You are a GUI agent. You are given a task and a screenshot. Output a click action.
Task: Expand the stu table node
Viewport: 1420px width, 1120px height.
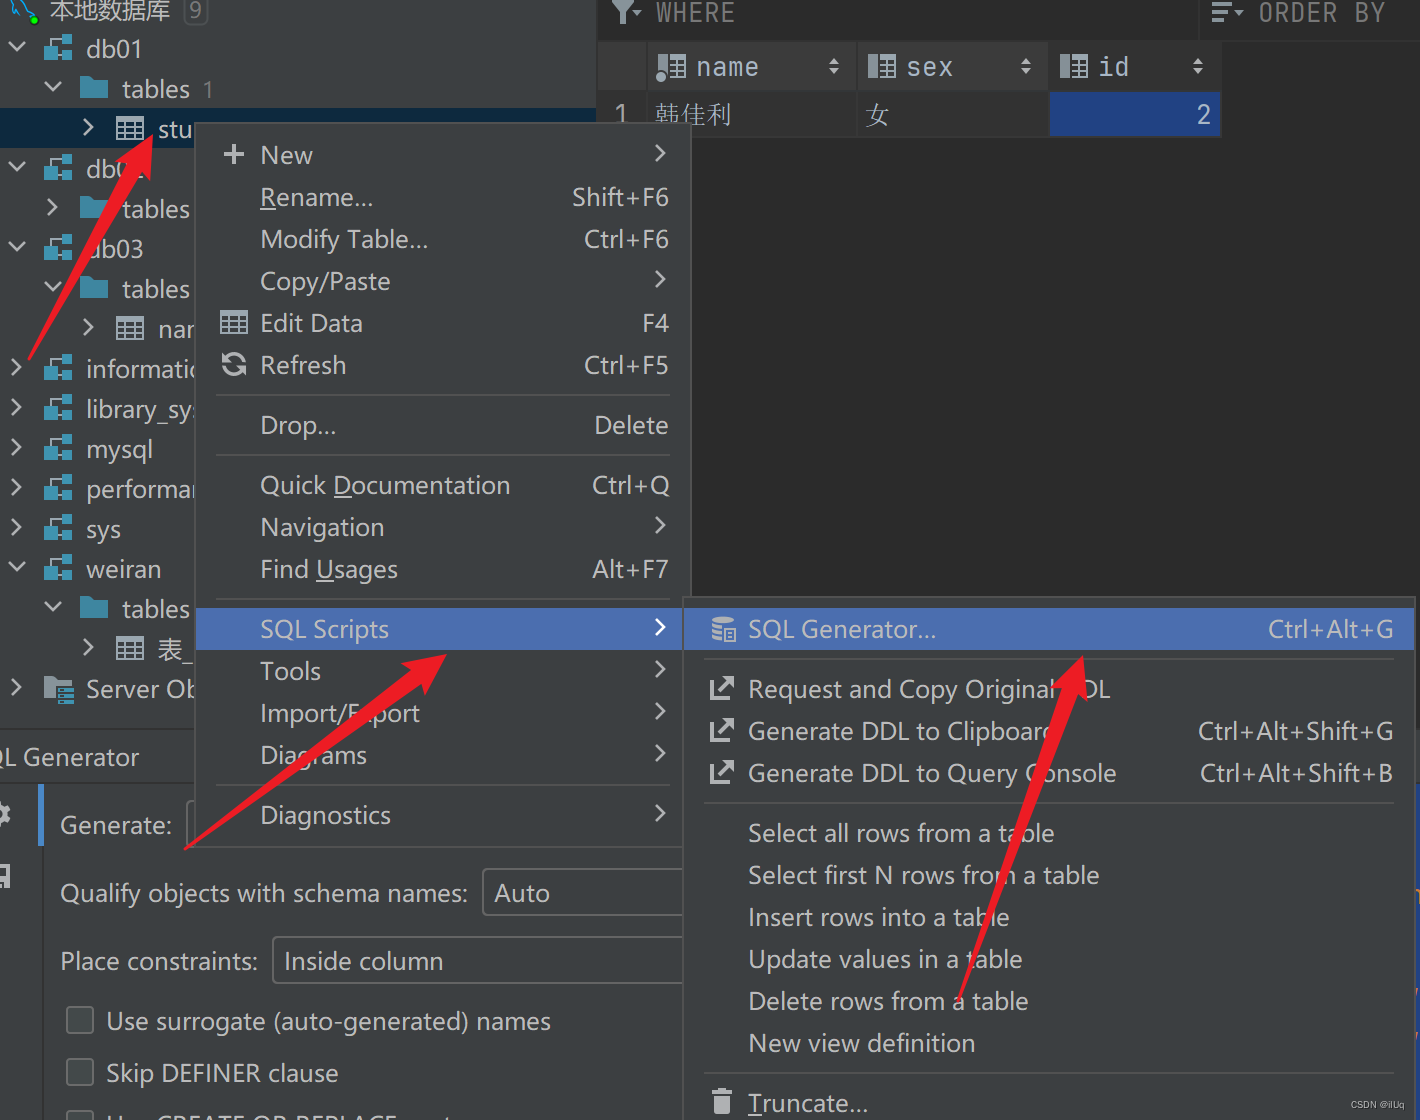[x=88, y=127]
